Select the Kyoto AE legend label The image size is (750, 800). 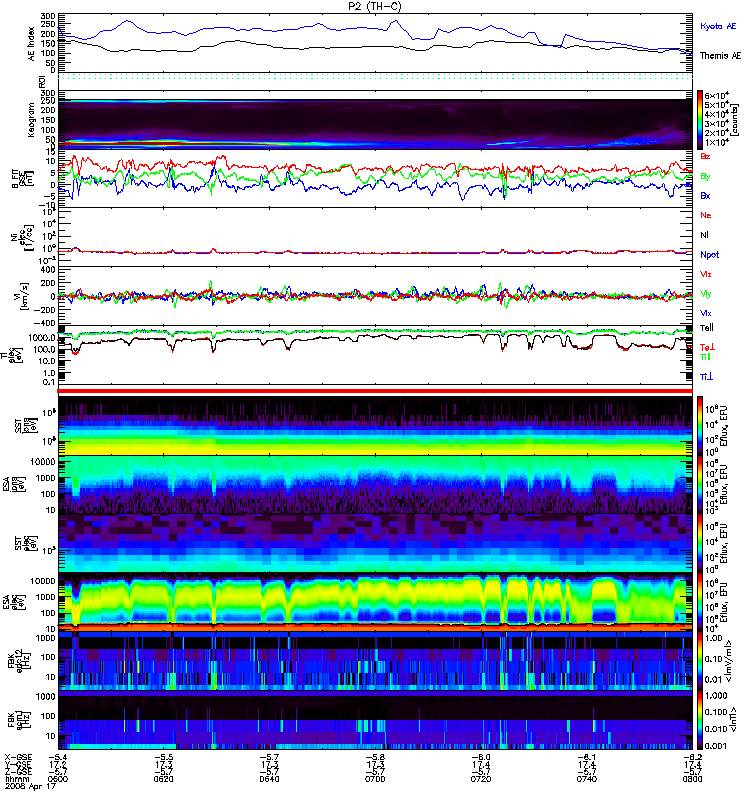click(x=718, y=26)
